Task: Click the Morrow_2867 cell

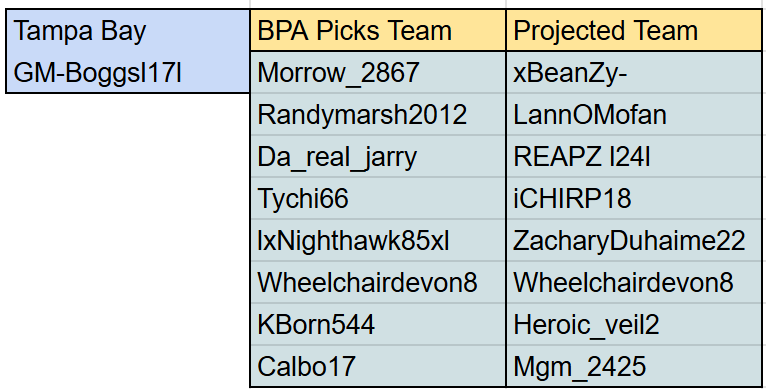Action: click(x=378, y=72)
